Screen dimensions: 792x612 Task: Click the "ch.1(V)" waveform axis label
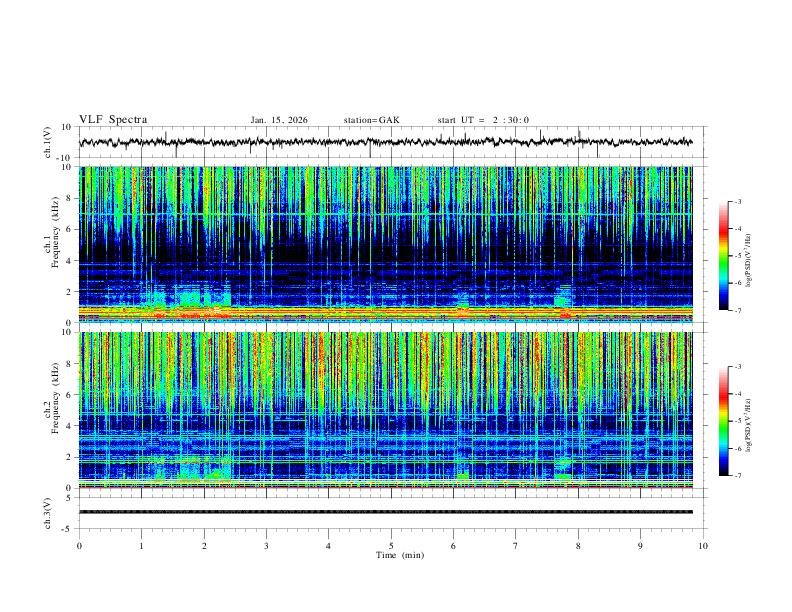(48, 142)
